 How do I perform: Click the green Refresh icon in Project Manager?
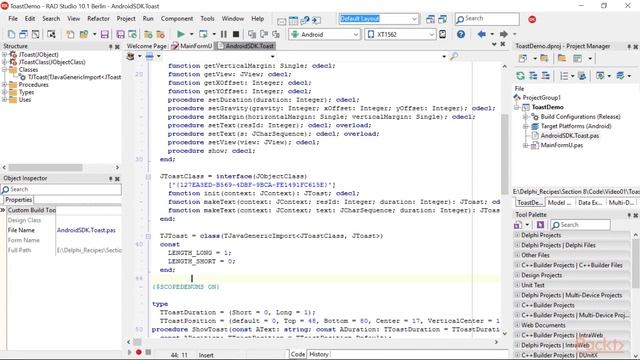(x=520, y=76)
